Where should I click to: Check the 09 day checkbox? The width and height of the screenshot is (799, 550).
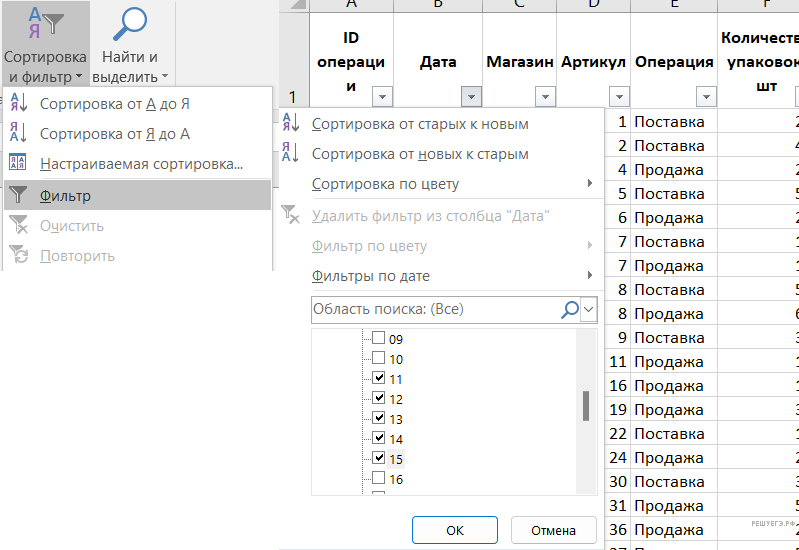pyautogui.click(x=378, y=339)
